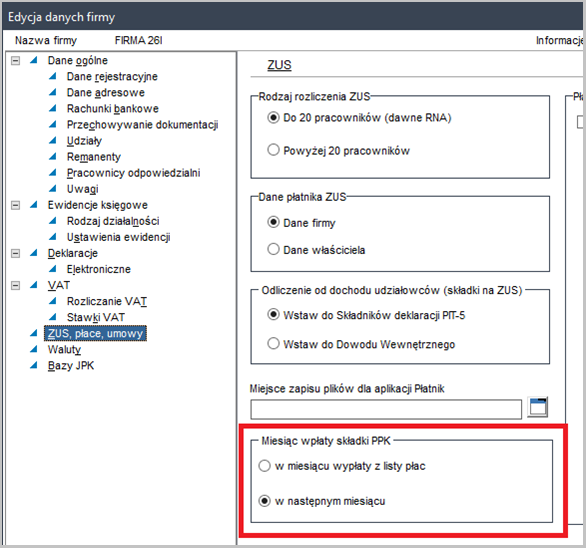Collapse the VAT tree node

[15, 285]
